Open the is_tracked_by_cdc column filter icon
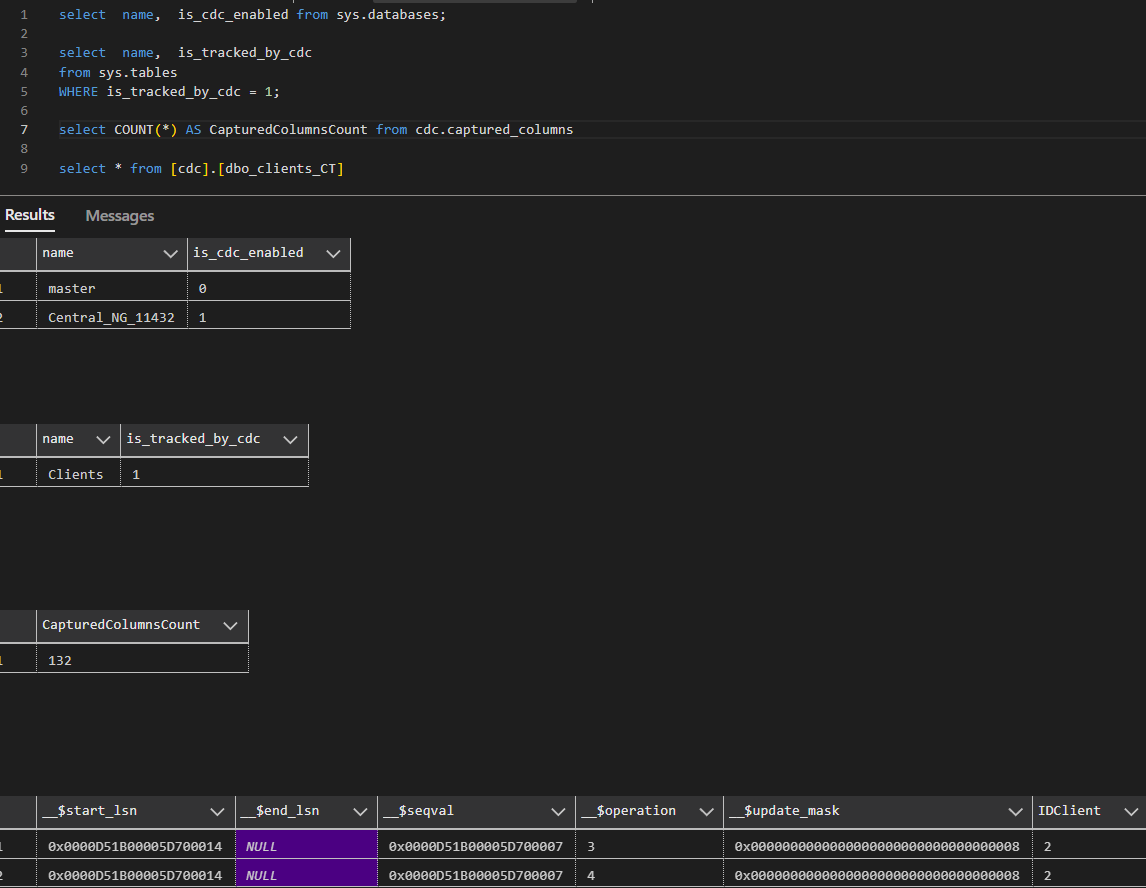The image size is (1146, 888). click(290, 439)
